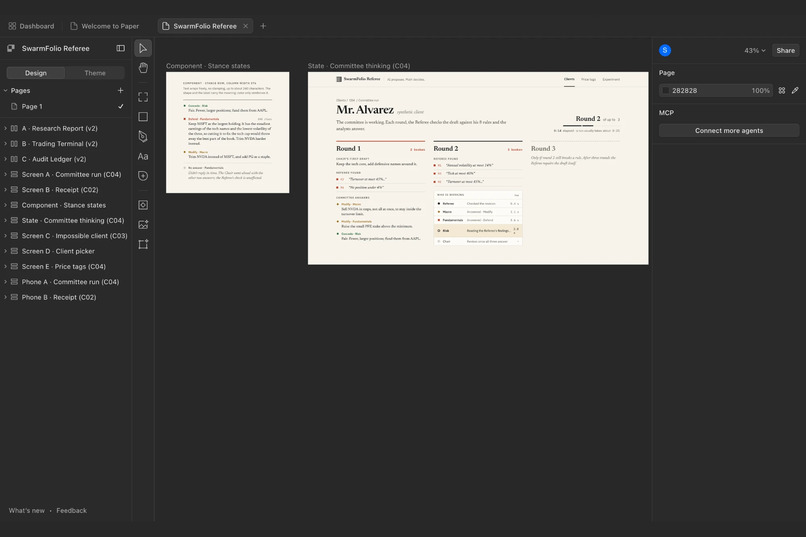Expand State - Committee thinking layer
806x537 pixels.
coord(5,220)
